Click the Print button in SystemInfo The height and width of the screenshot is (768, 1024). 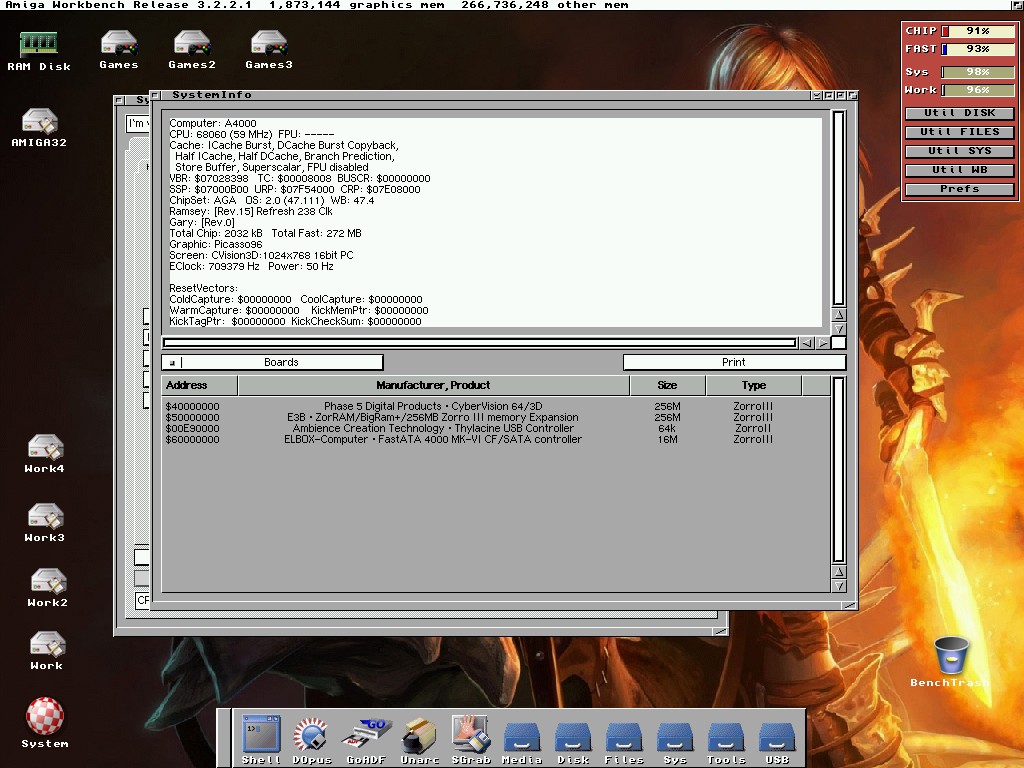734,362
